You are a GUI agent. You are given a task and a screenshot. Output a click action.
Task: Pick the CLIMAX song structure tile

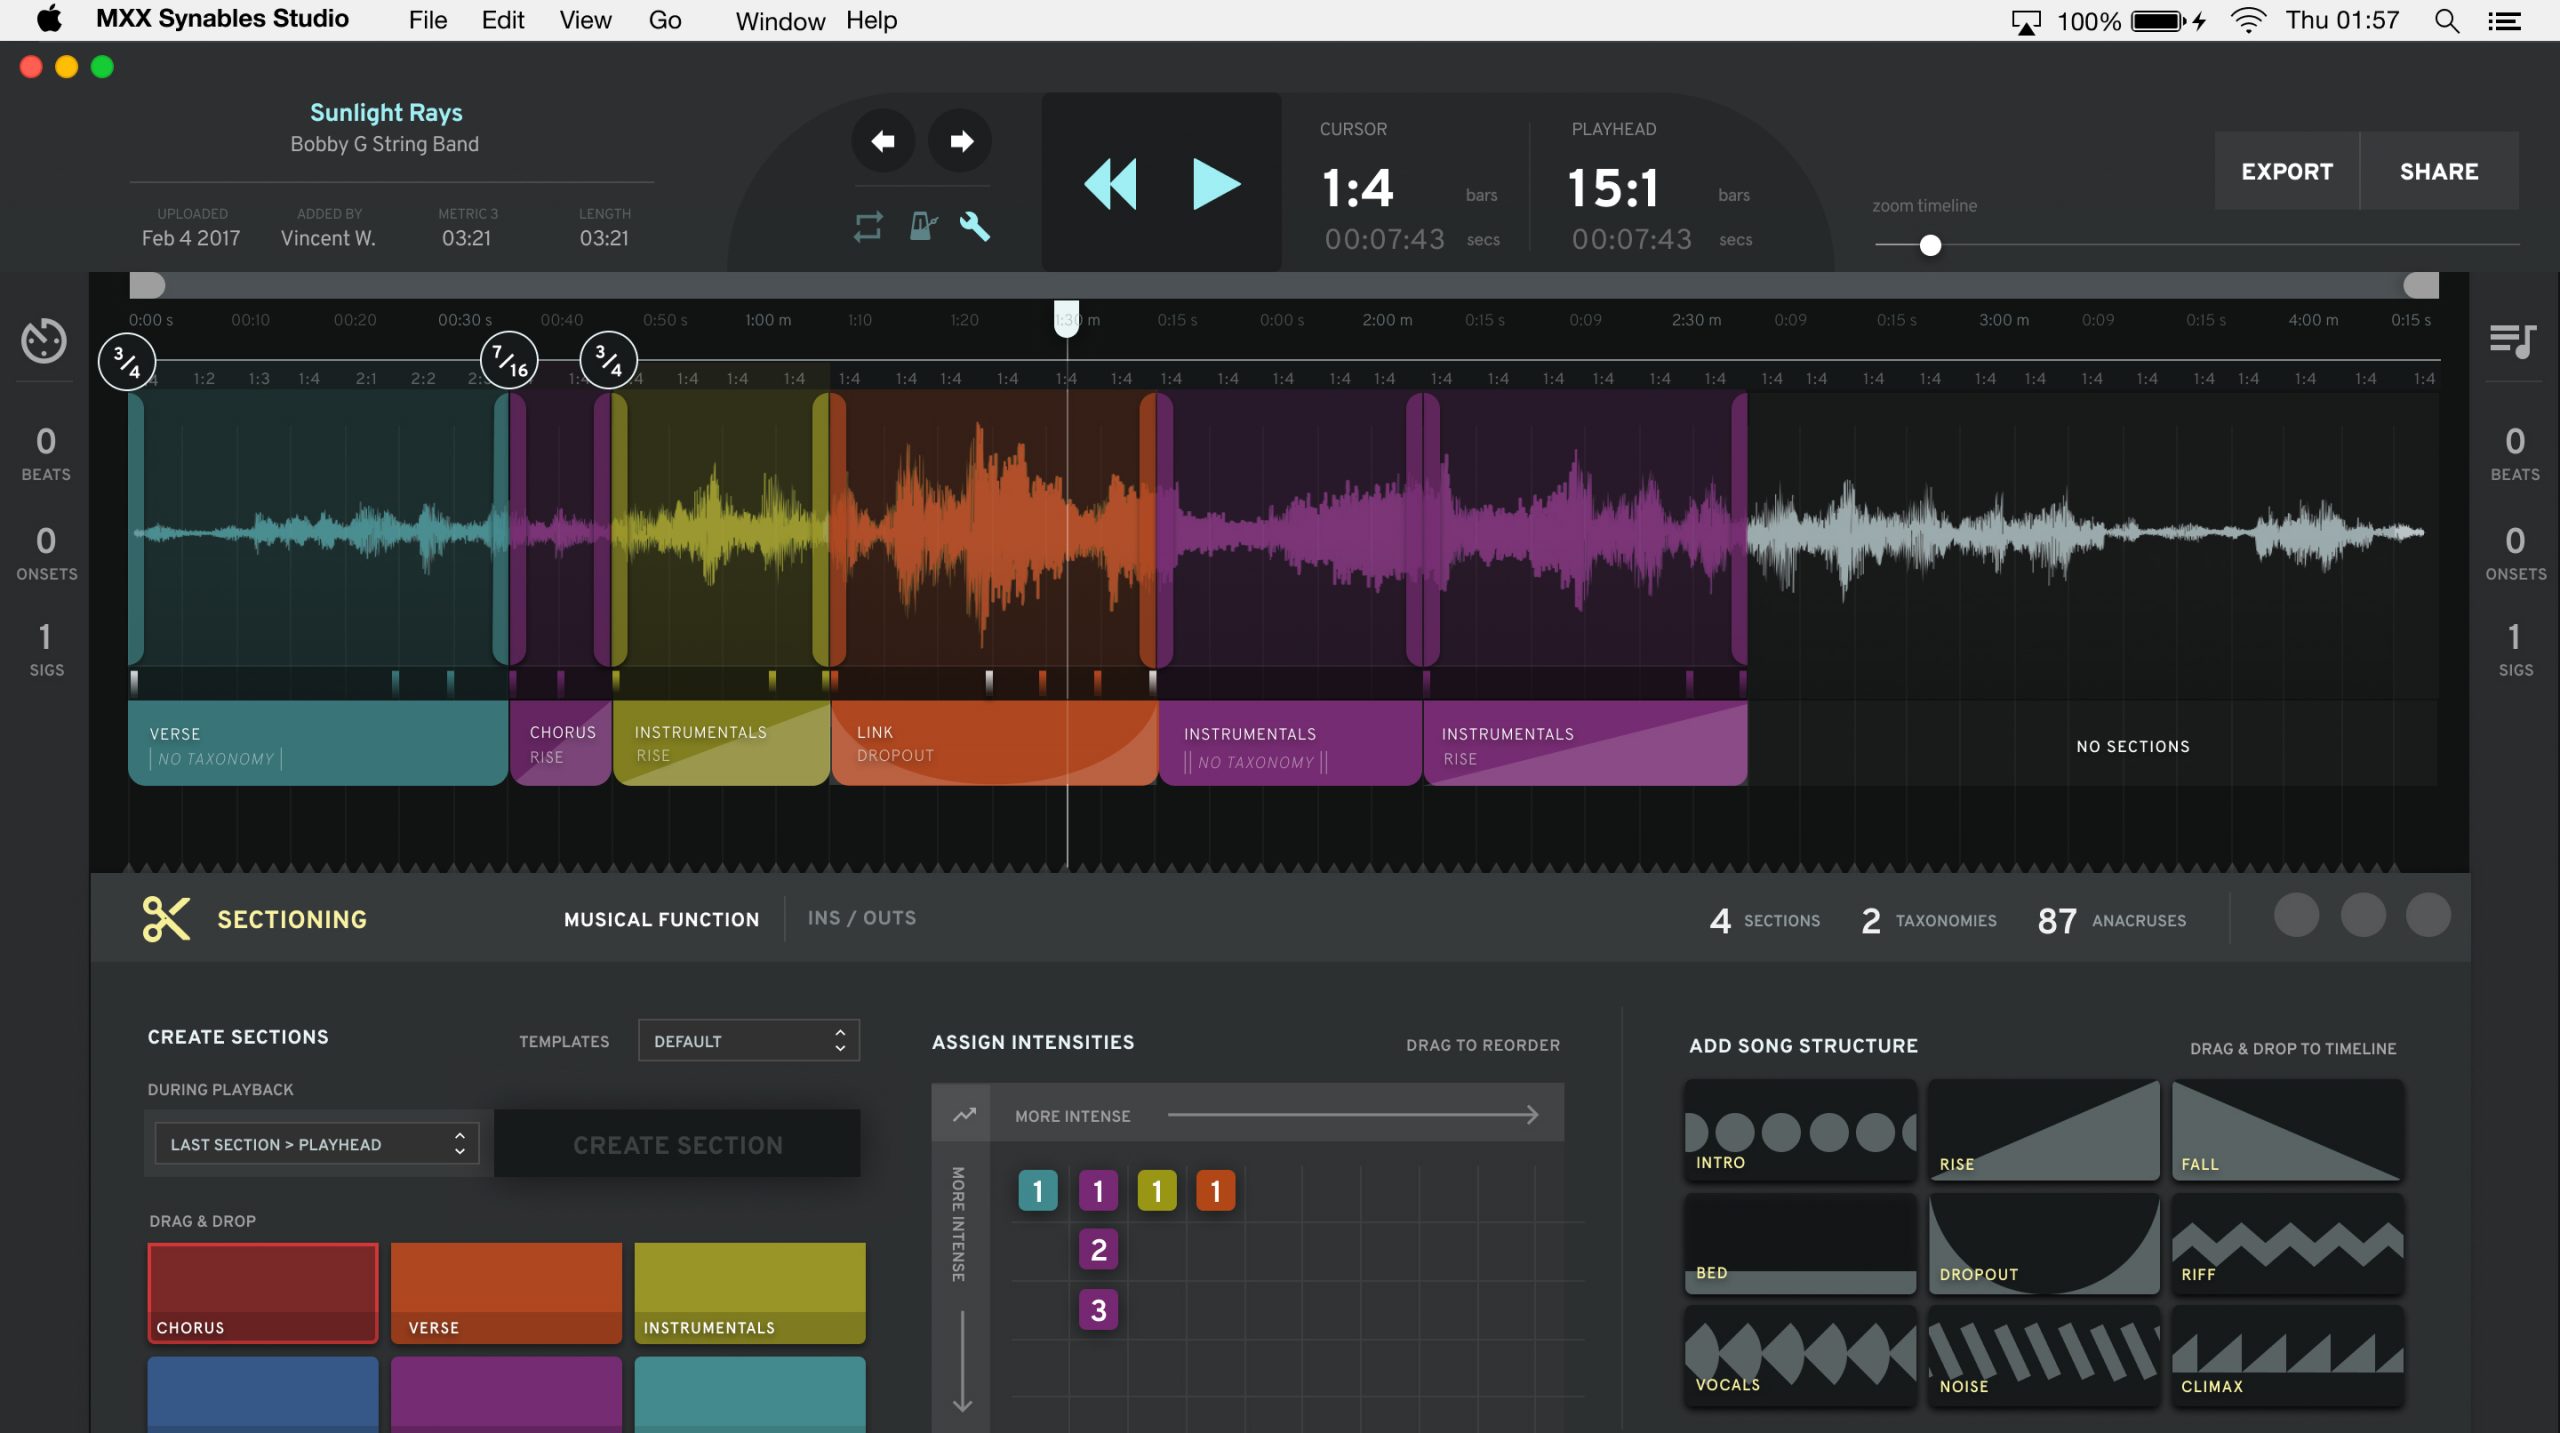point(2287,1355)
